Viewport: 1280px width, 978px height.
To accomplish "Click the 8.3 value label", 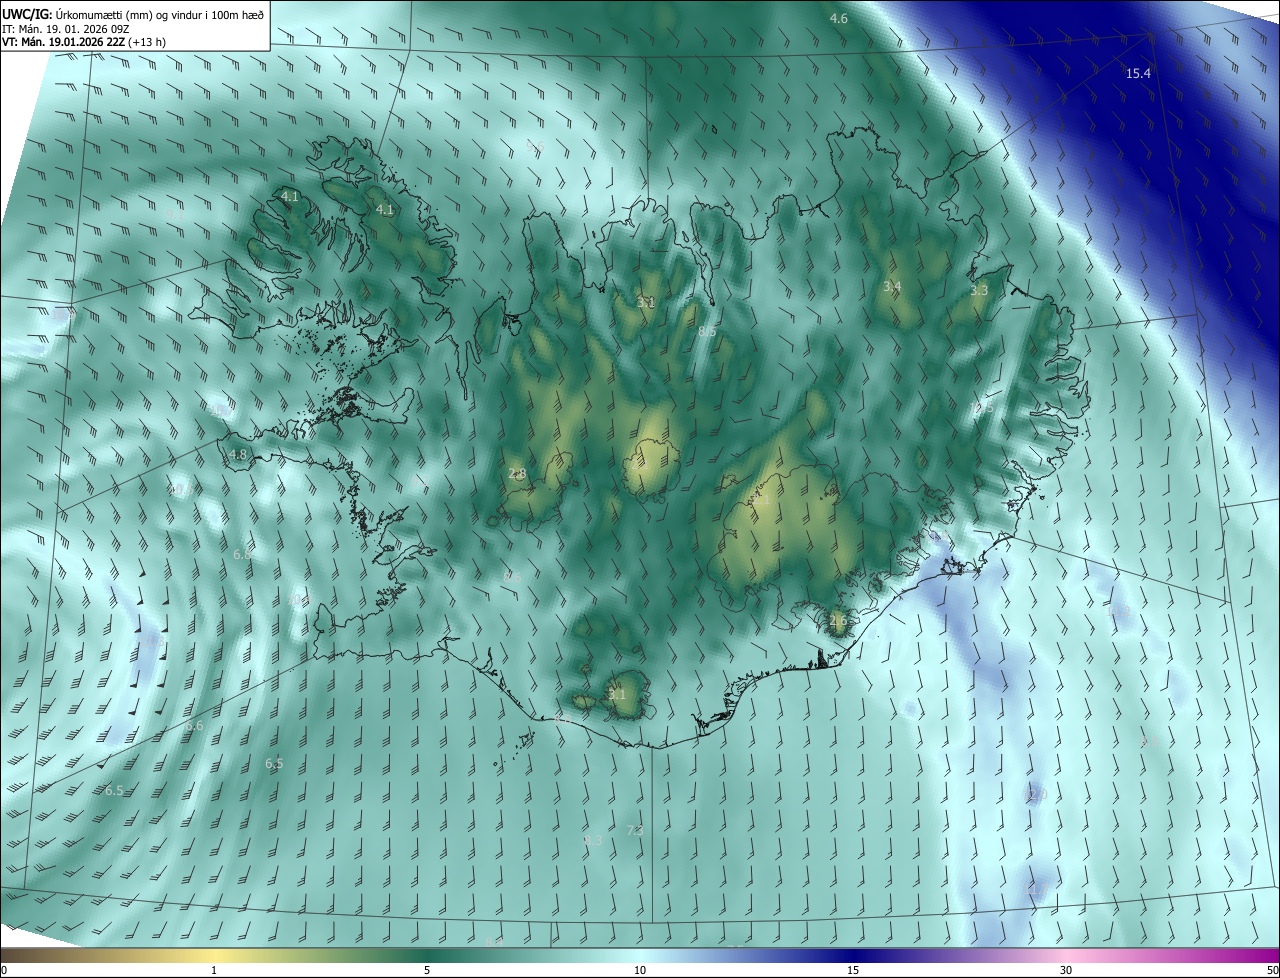I will pyautogui.click(x=593, y=840).
